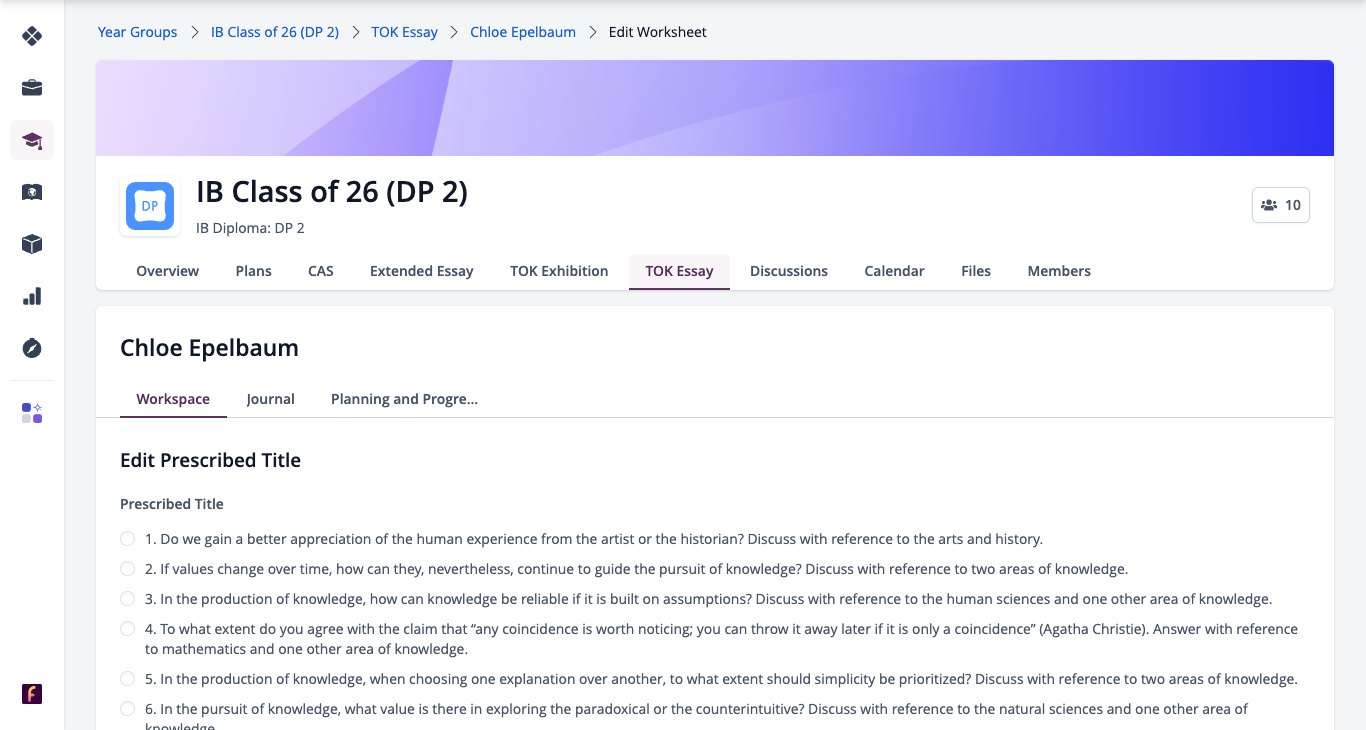The width and height of the screenshot is (1366, 730).
Task: Select prescribed title 4 Agatha Christie coincidence
Action: pos(127,629)
